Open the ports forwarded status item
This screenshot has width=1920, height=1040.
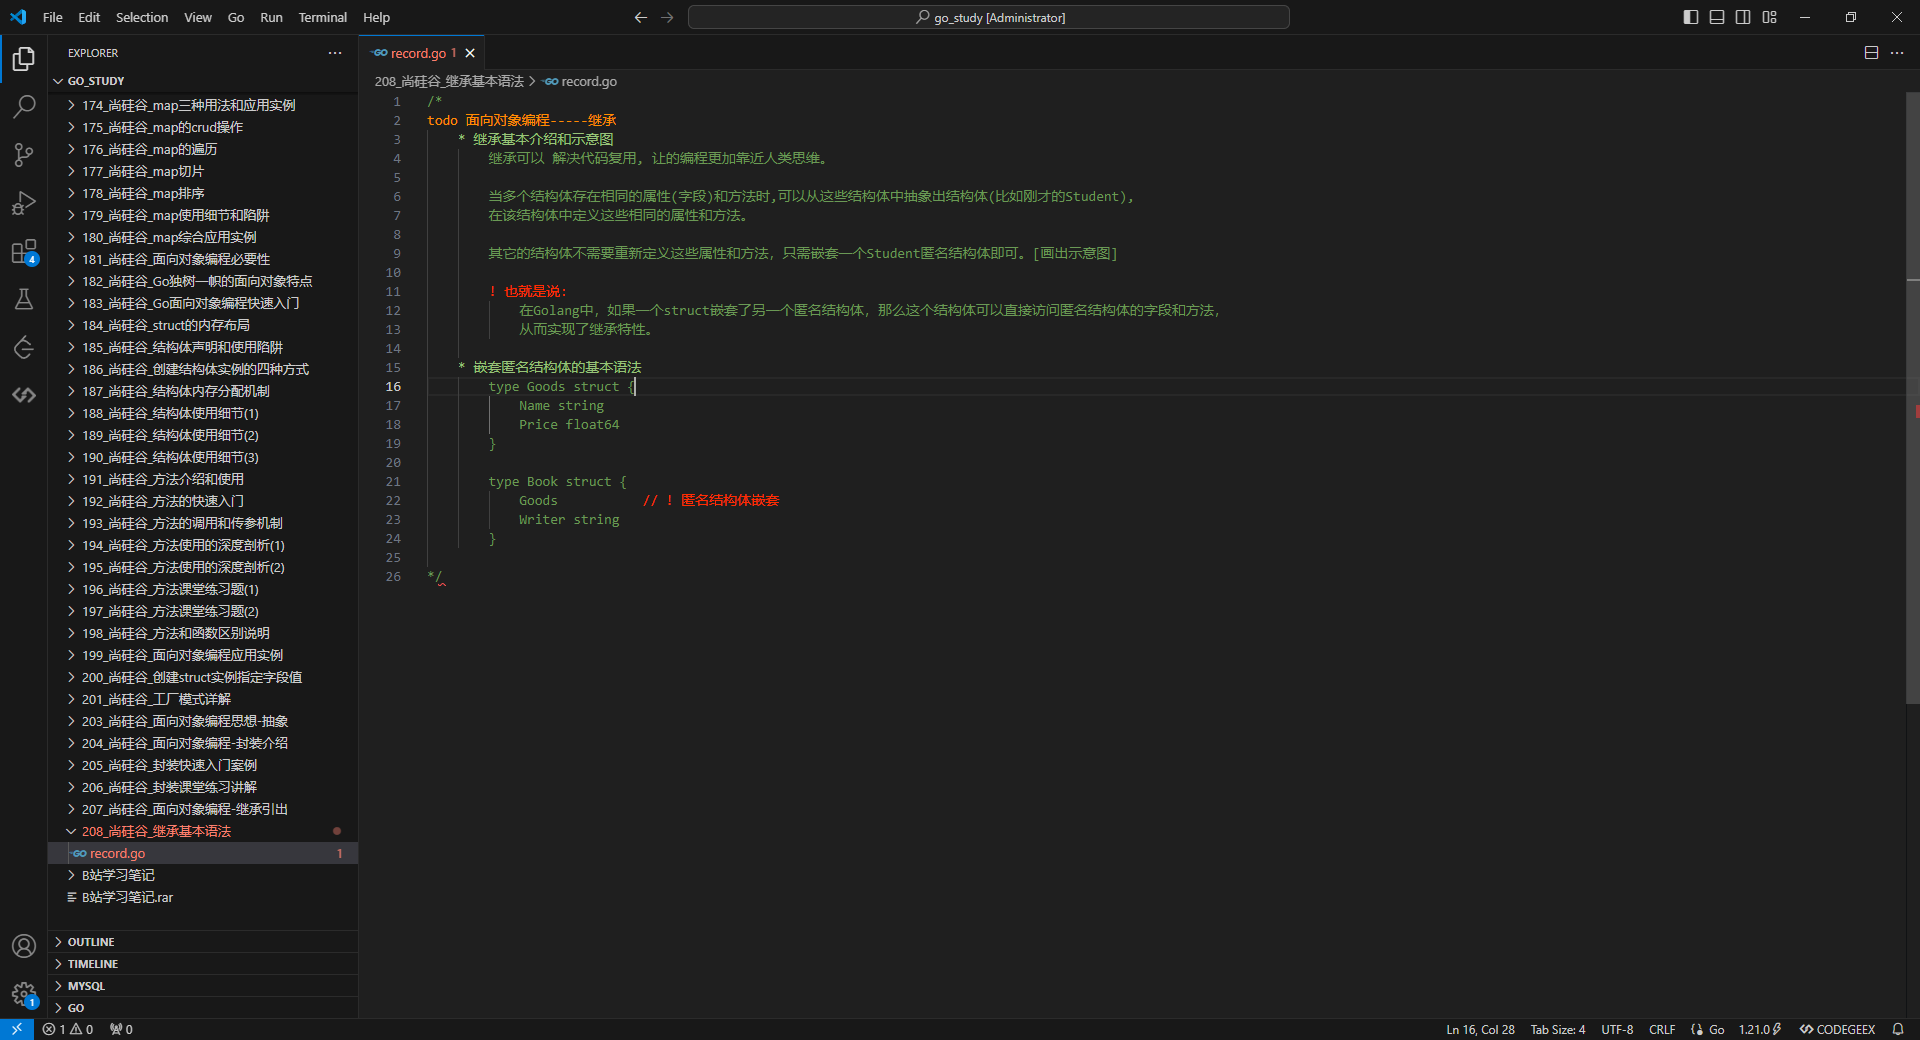[x=121, y=1029]
